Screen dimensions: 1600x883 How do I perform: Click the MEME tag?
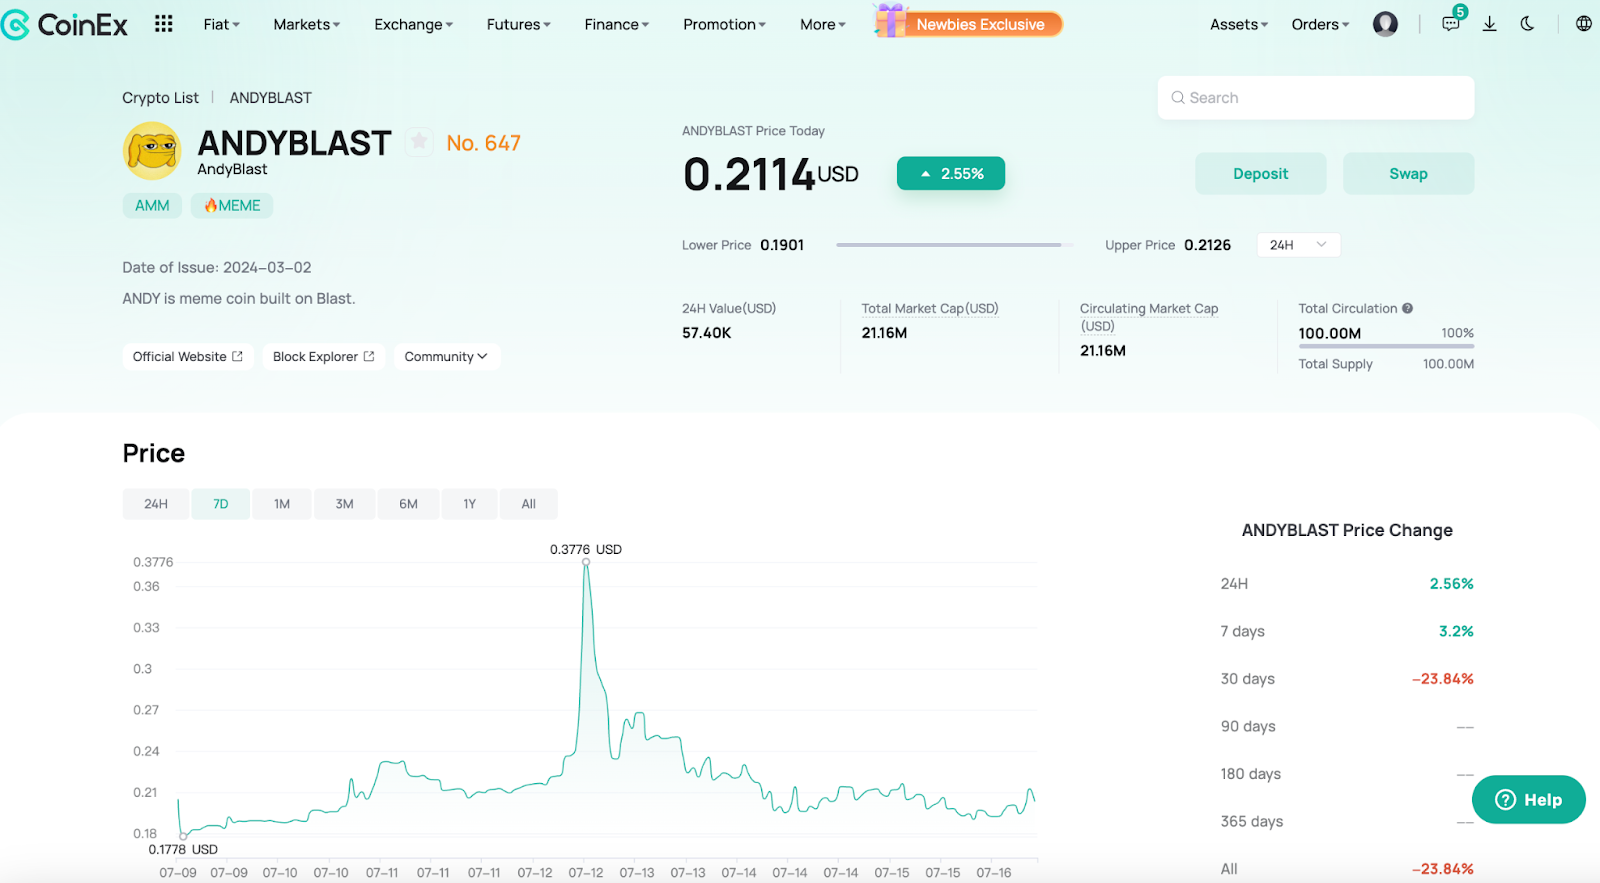[x=232, y=205]
